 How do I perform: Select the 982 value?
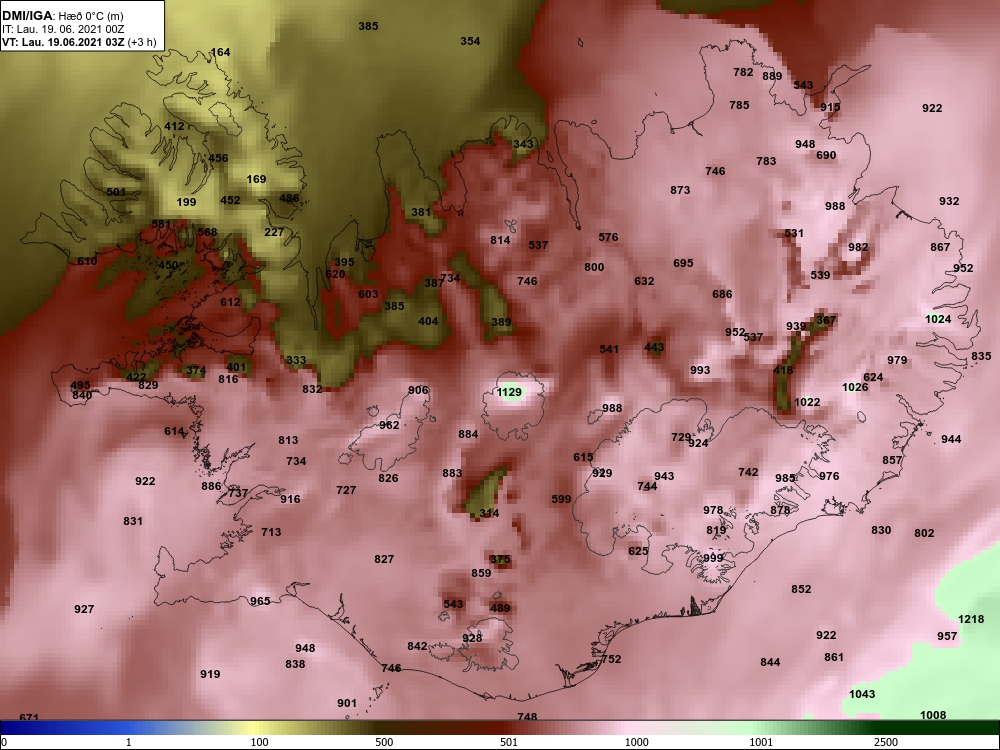pos(858,247)
